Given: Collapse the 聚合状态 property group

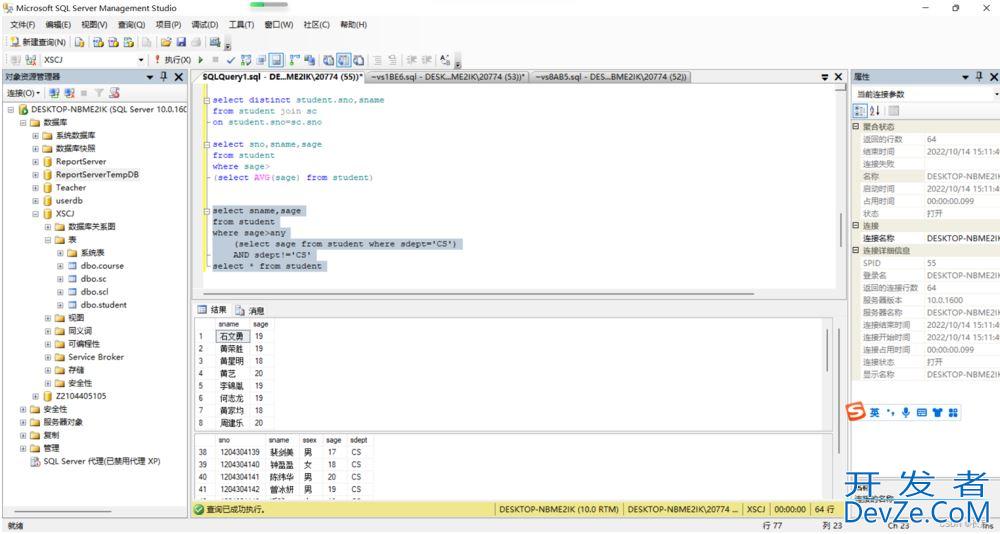Looking at the screenshot, I should (x=856, y=127).
